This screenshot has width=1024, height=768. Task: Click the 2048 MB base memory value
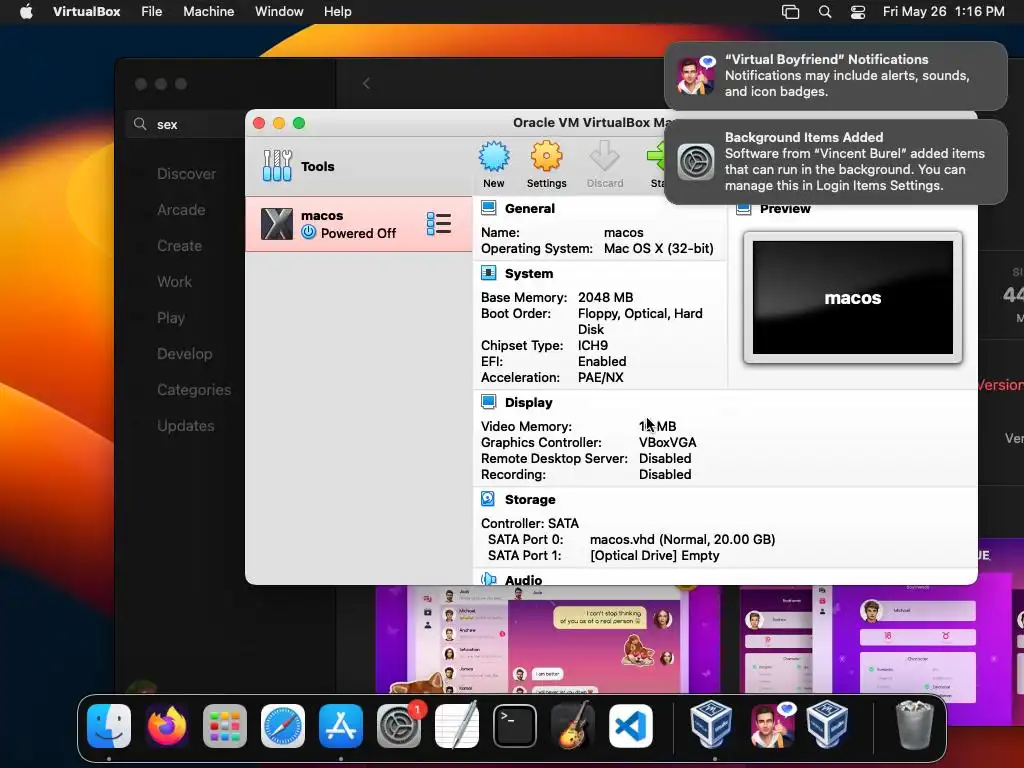(x=605, y=297)
